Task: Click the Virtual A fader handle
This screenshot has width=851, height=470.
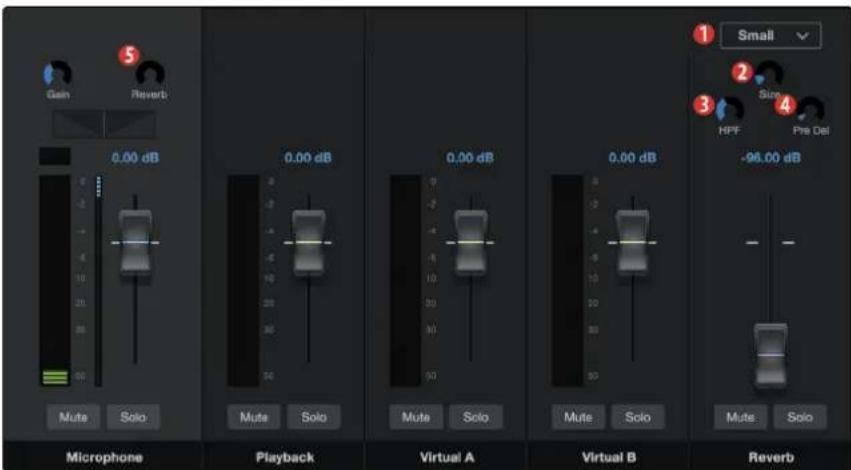Action: [471, 242]
